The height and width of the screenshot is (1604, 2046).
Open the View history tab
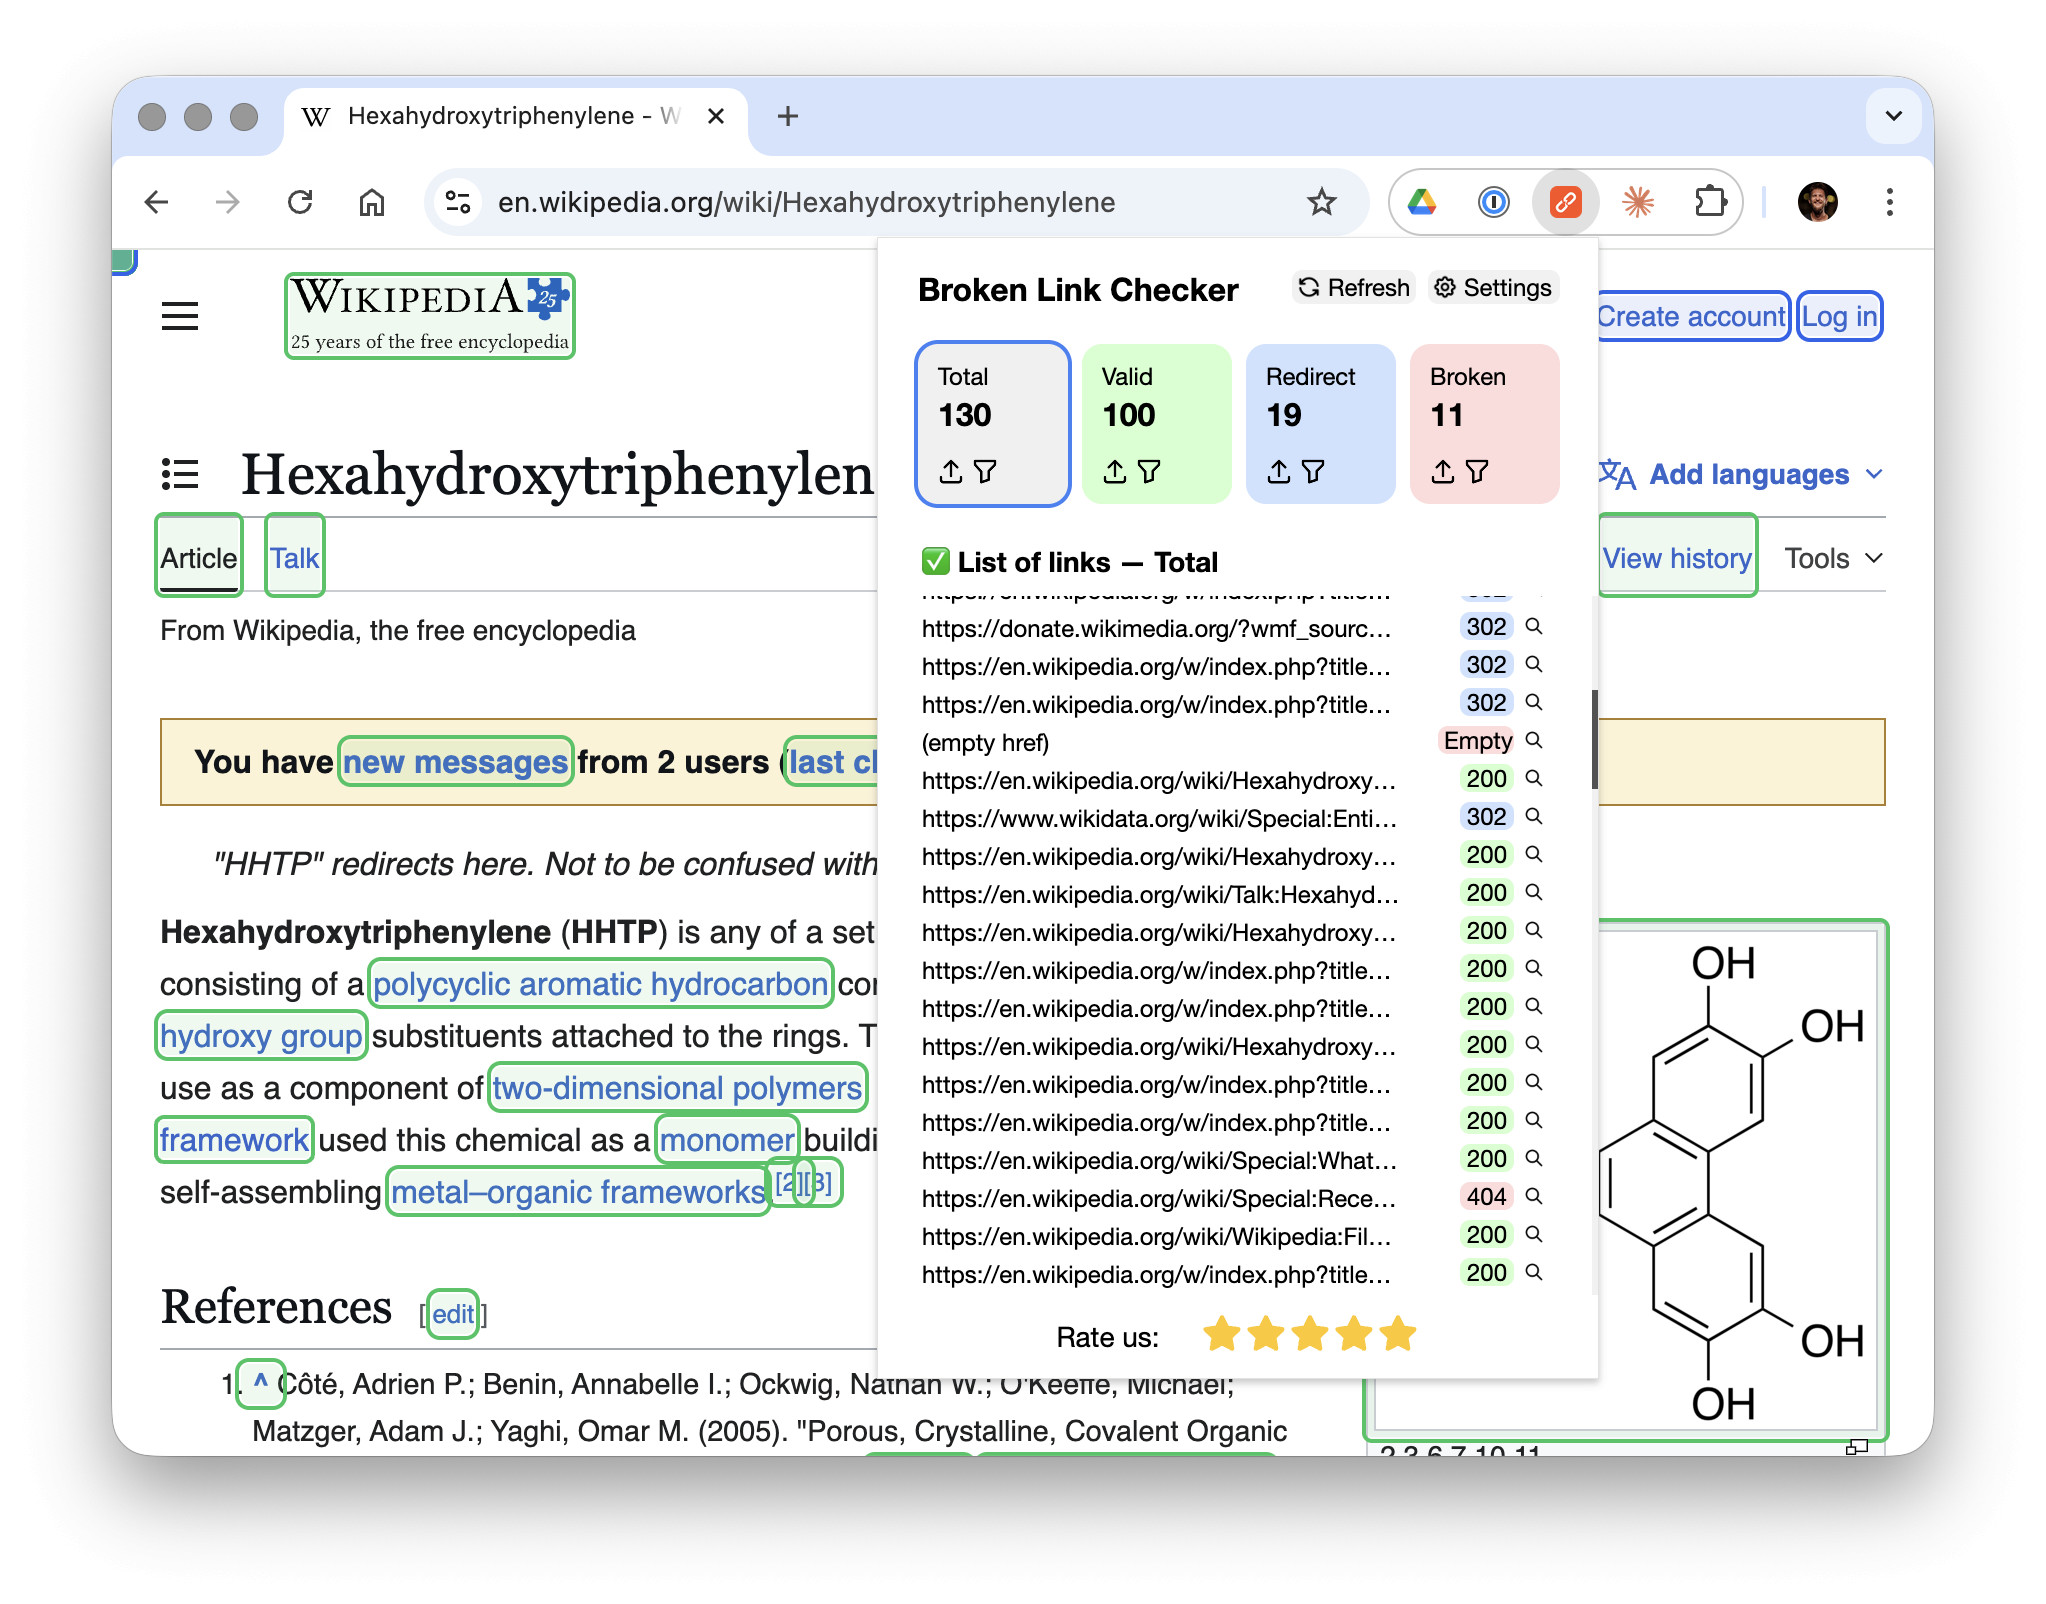[x=1677, y=558]
